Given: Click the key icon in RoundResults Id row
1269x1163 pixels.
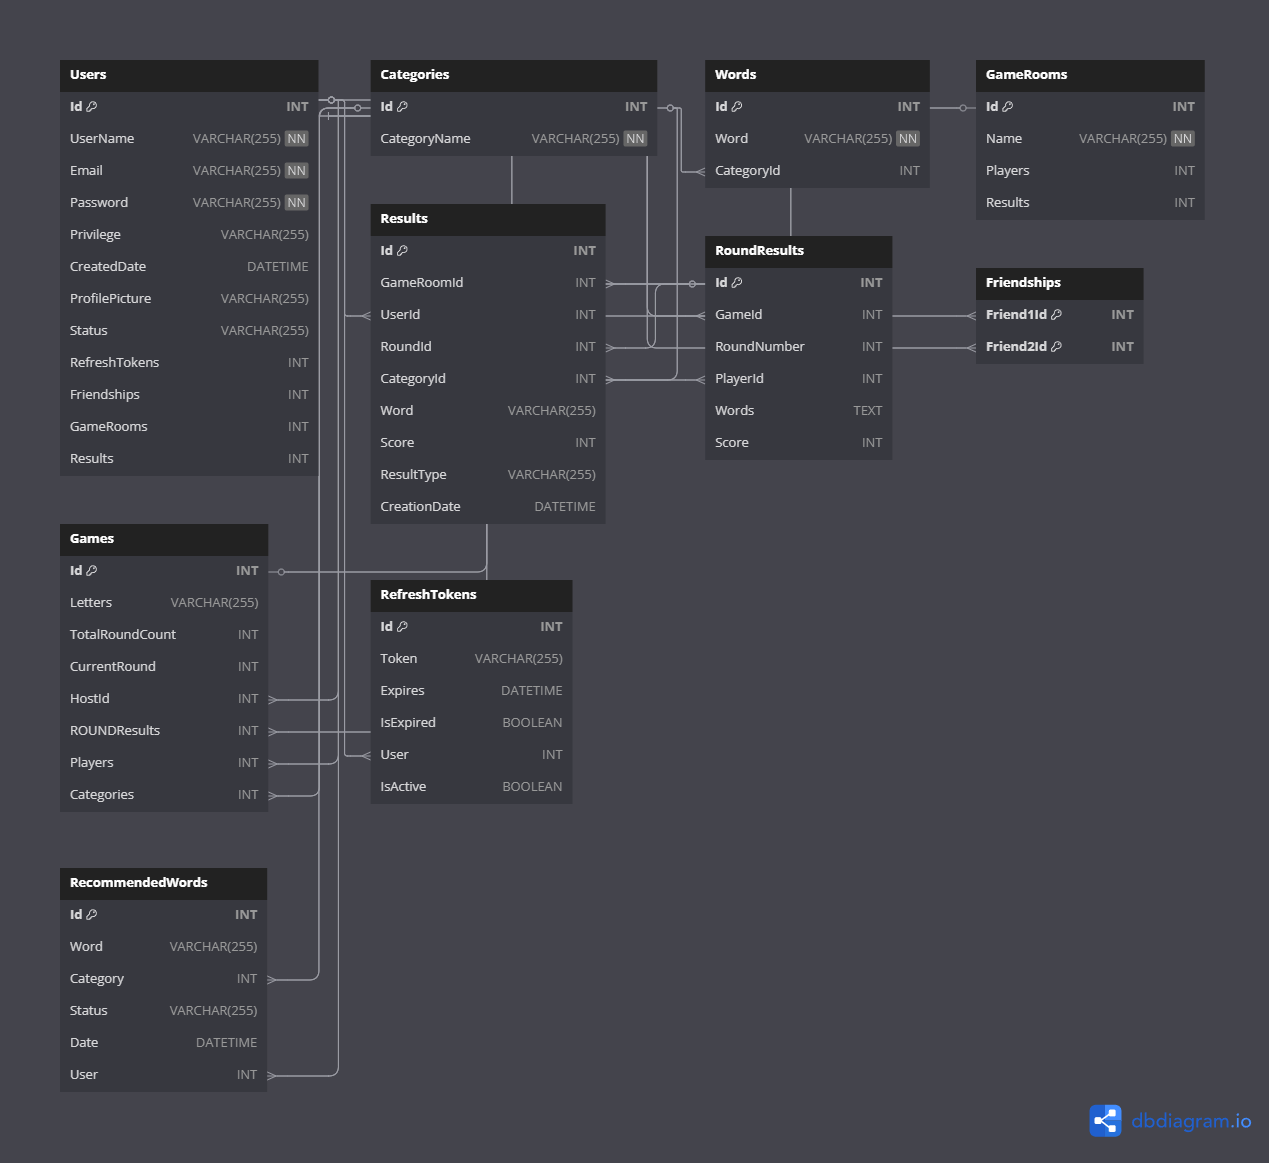Looking at the screenshot, I should click(737, 283).
